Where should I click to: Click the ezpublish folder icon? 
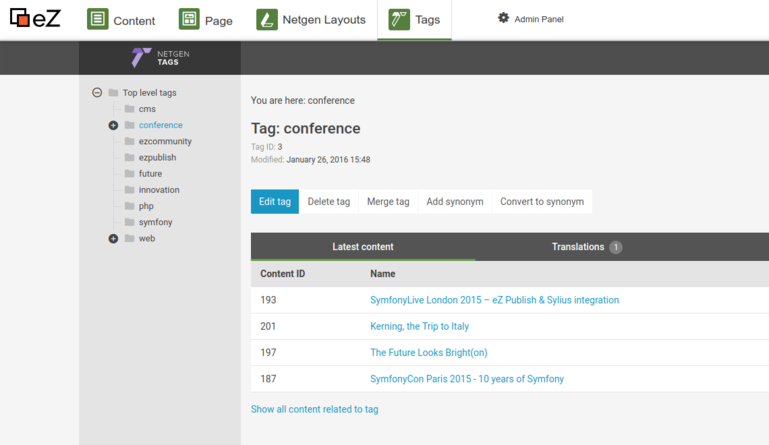pyautogui.click(x=129, y=157)
